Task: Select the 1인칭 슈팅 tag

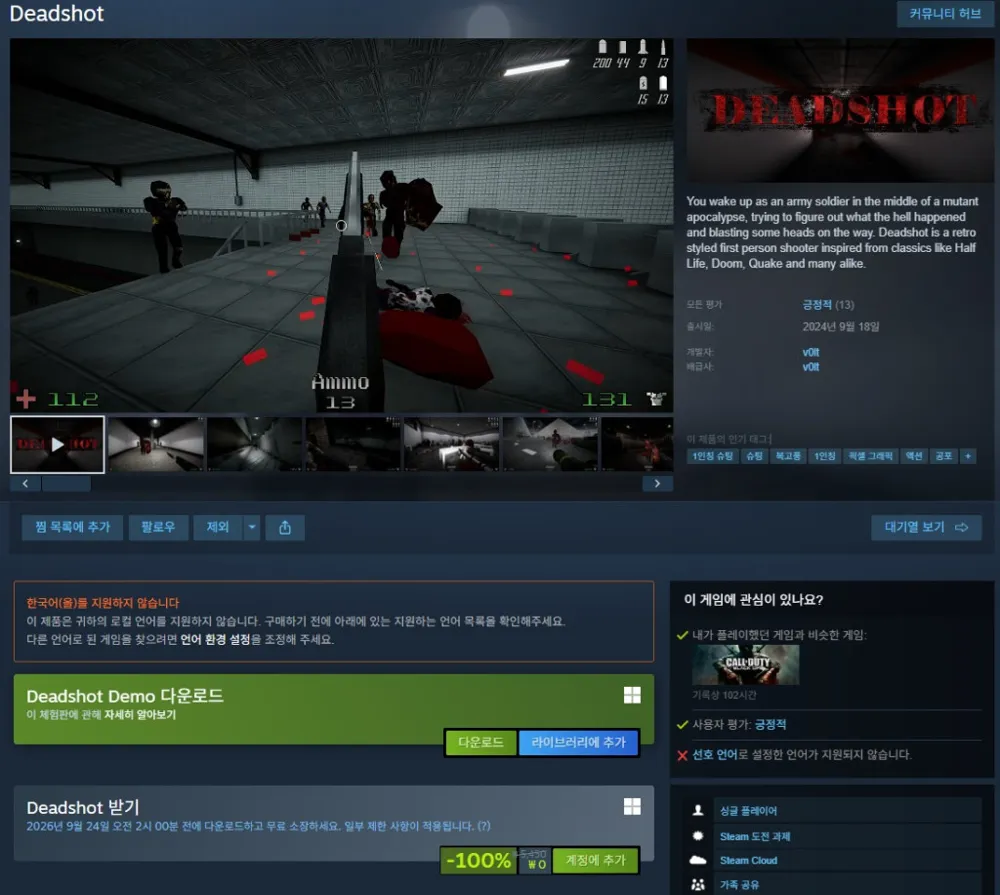Action: (x=712, y=456)
